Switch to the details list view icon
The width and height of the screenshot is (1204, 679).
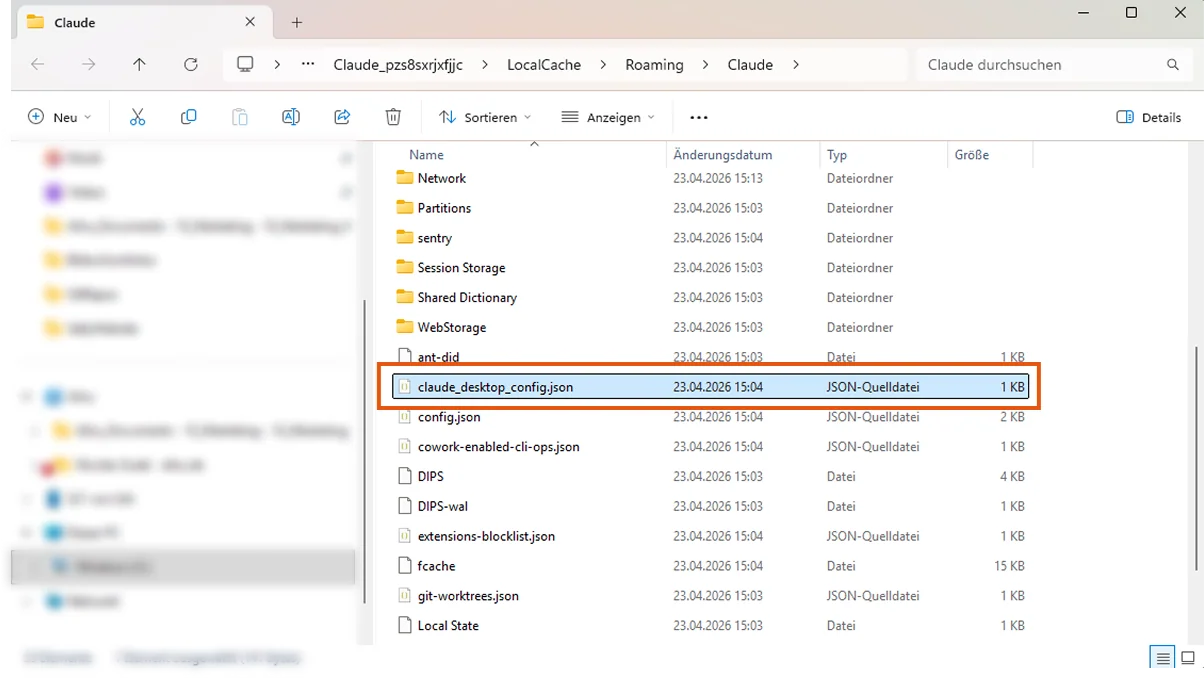click(1162, 658)
